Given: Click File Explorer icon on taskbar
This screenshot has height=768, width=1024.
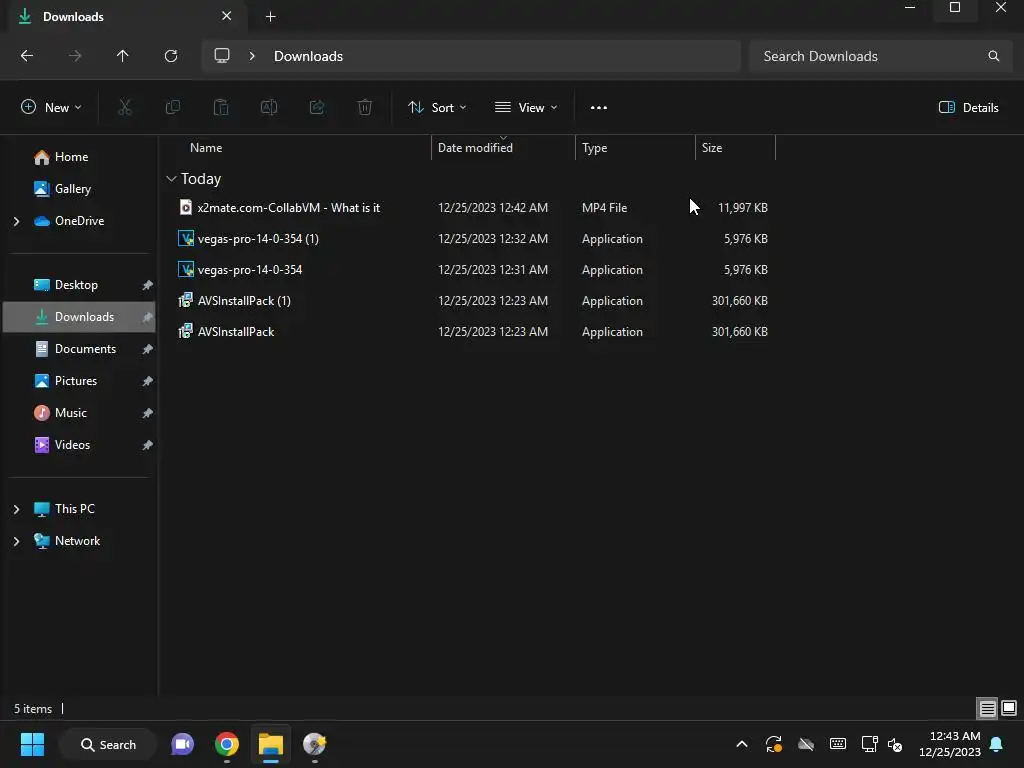Looking at the screenshot, I should pos(270,744).
